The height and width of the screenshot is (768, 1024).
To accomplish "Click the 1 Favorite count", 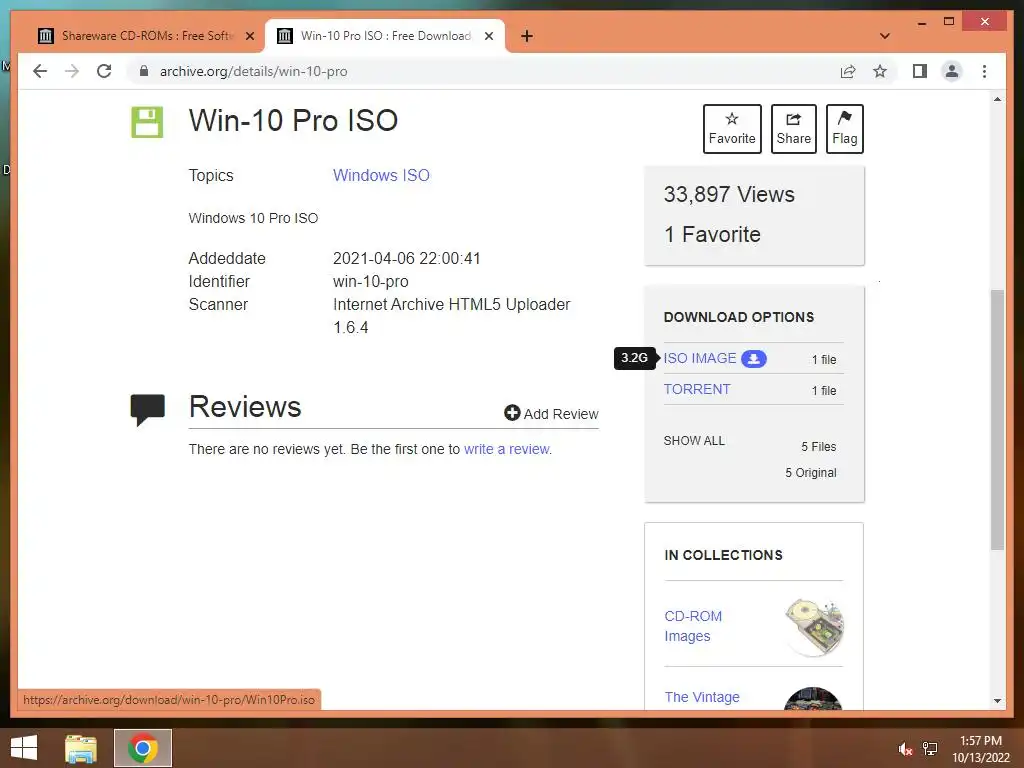I will point(712,234).
